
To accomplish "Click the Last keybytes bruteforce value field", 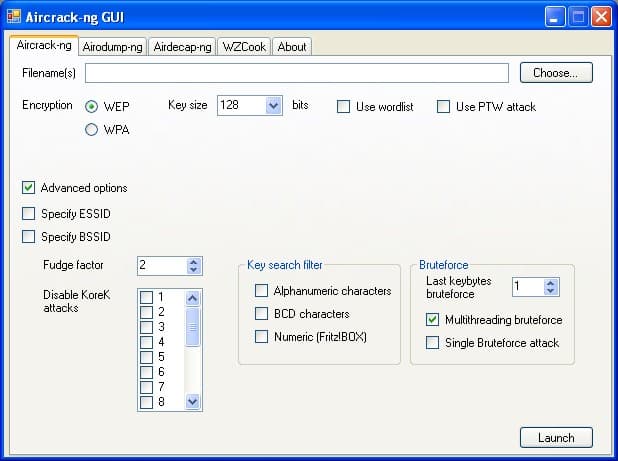I will pyautogui.click(x=528, y=287).
